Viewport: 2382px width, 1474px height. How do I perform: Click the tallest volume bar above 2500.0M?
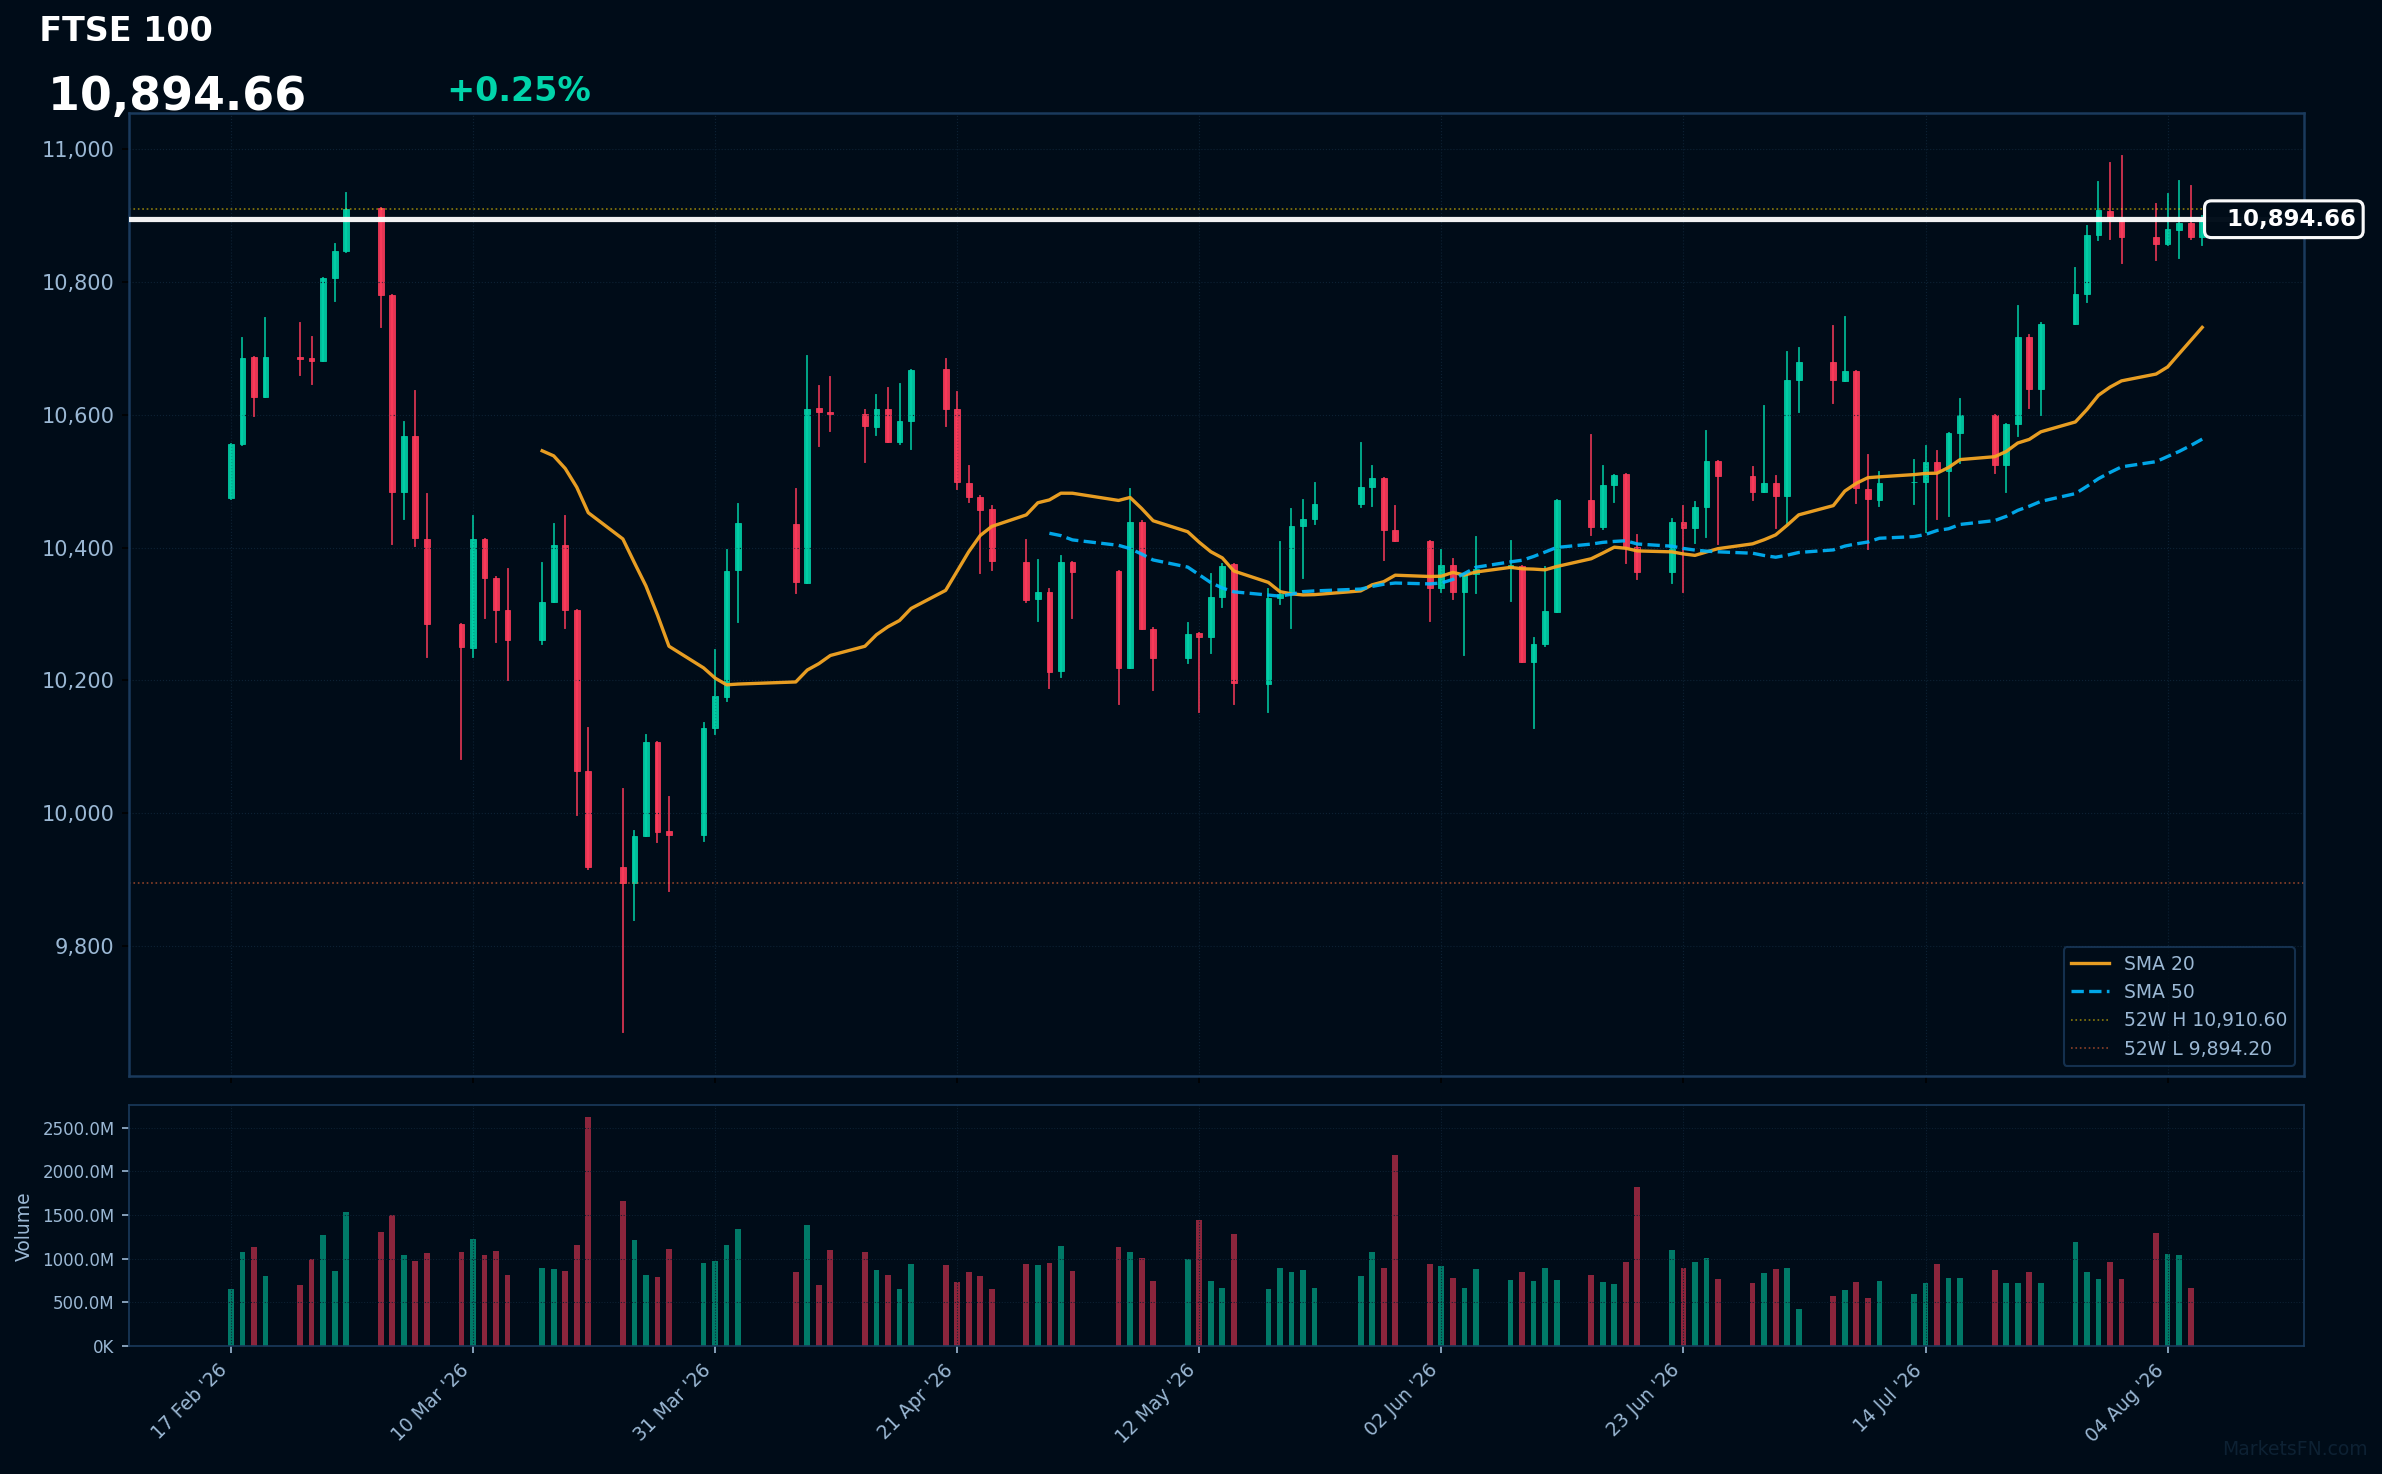pos(588,1232)
